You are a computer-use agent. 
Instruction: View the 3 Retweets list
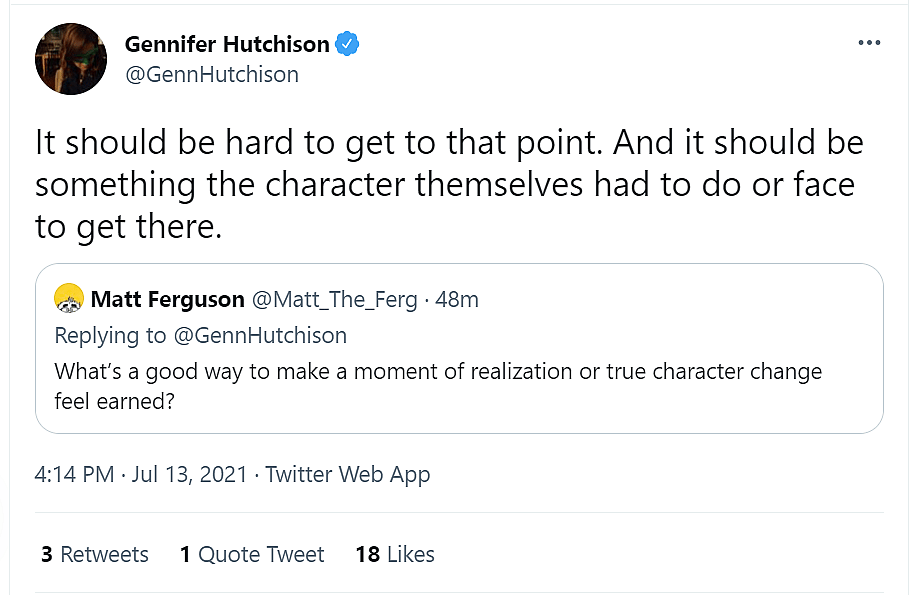[x=95, y=554]
